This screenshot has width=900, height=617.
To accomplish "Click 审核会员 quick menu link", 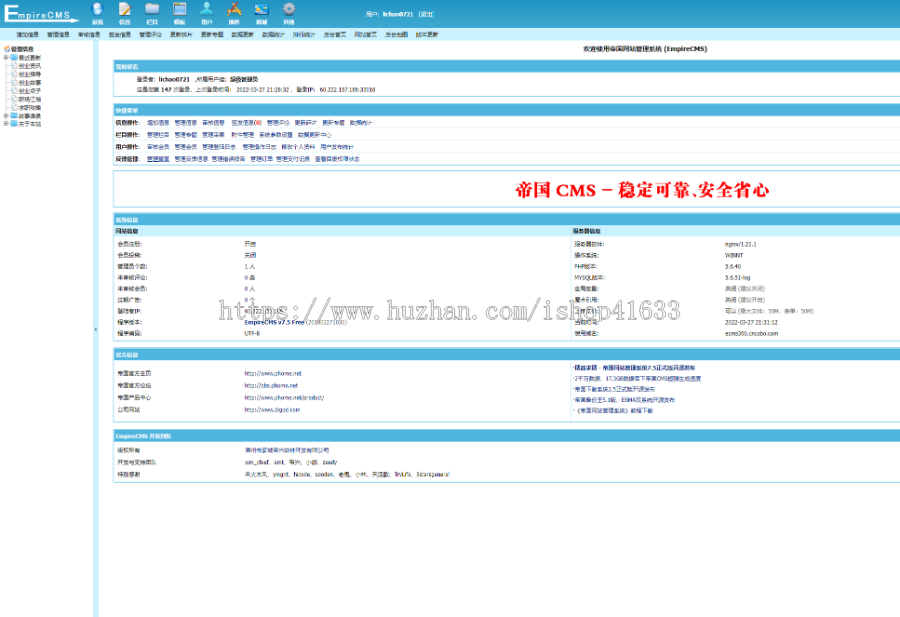I will (x=158, y=147).
